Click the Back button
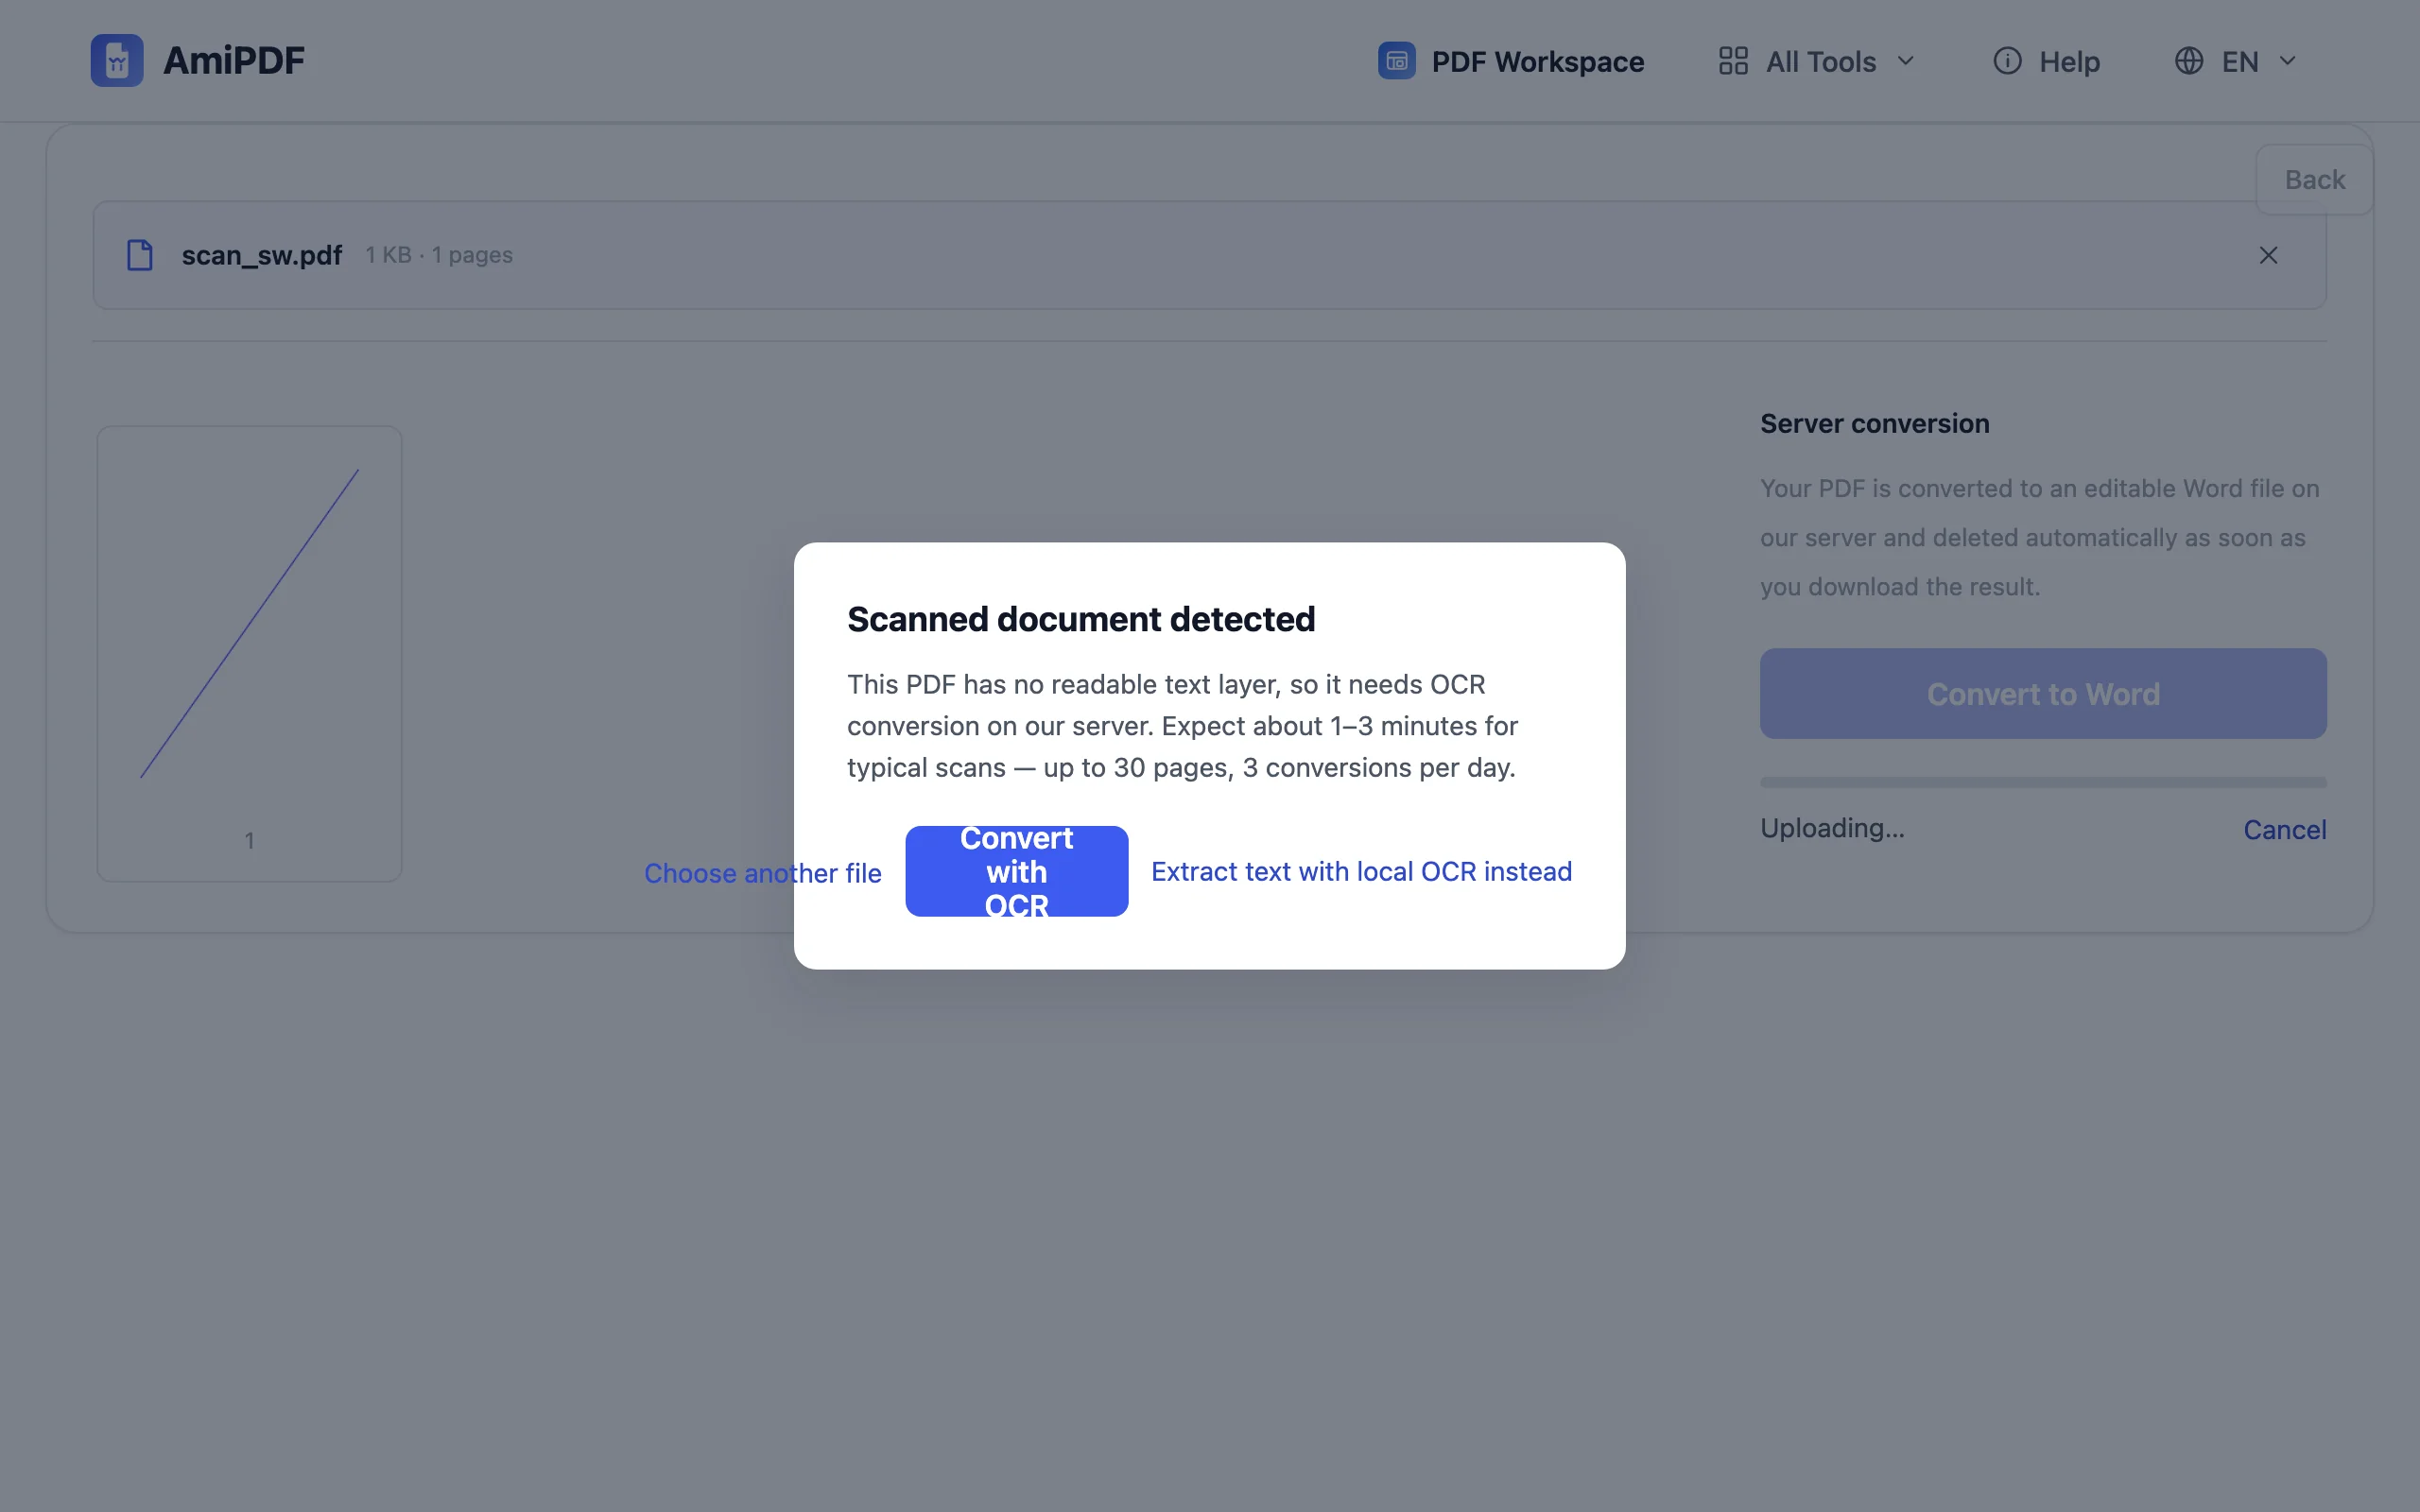 [2314, 180]
